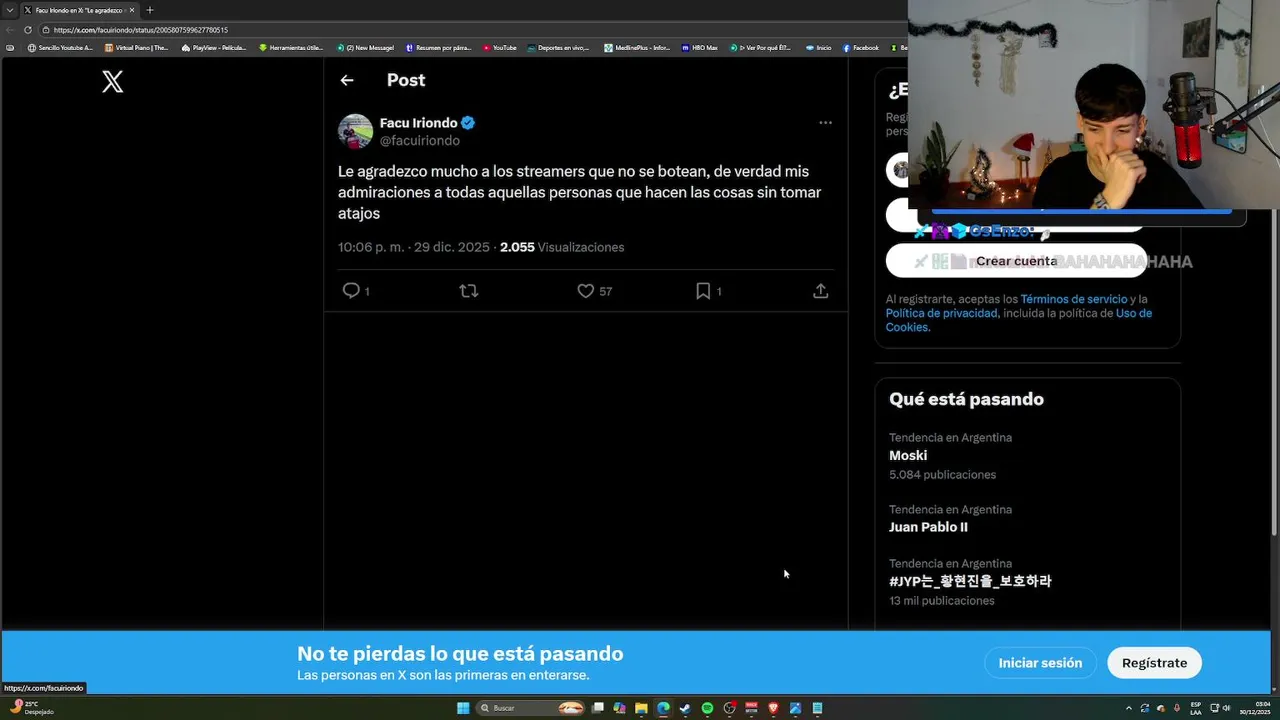The width and height of the screenshot is (1280, 720).
Task: Open the HBO Max bookmark
Action: tap(700, 48)
